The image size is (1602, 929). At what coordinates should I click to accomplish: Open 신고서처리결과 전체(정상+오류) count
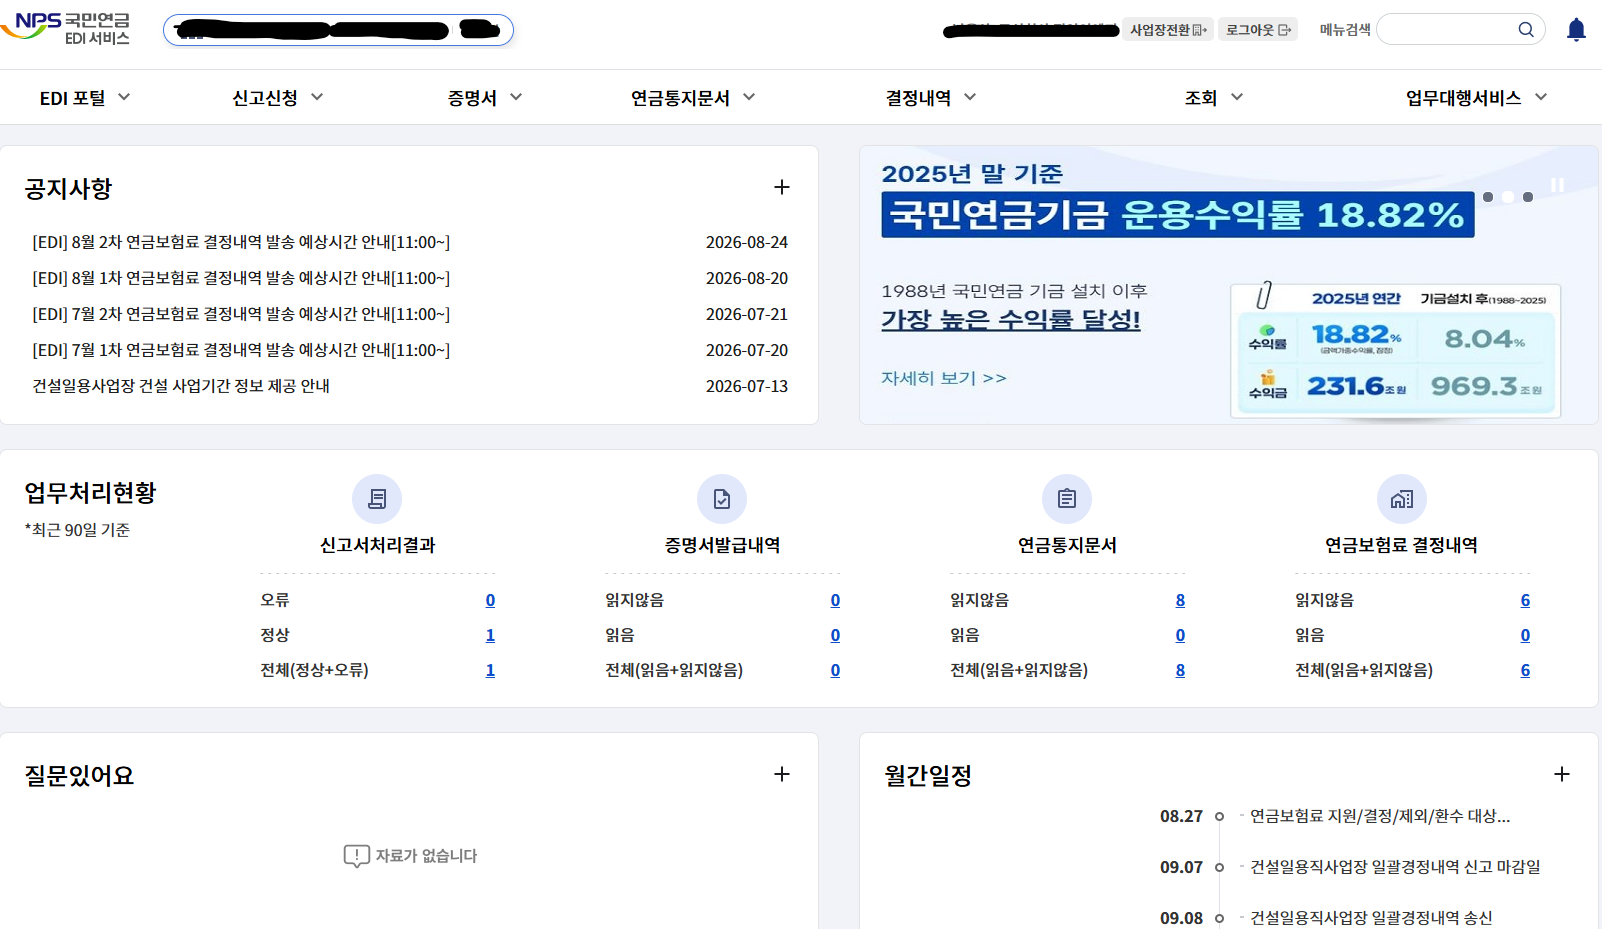490,670
